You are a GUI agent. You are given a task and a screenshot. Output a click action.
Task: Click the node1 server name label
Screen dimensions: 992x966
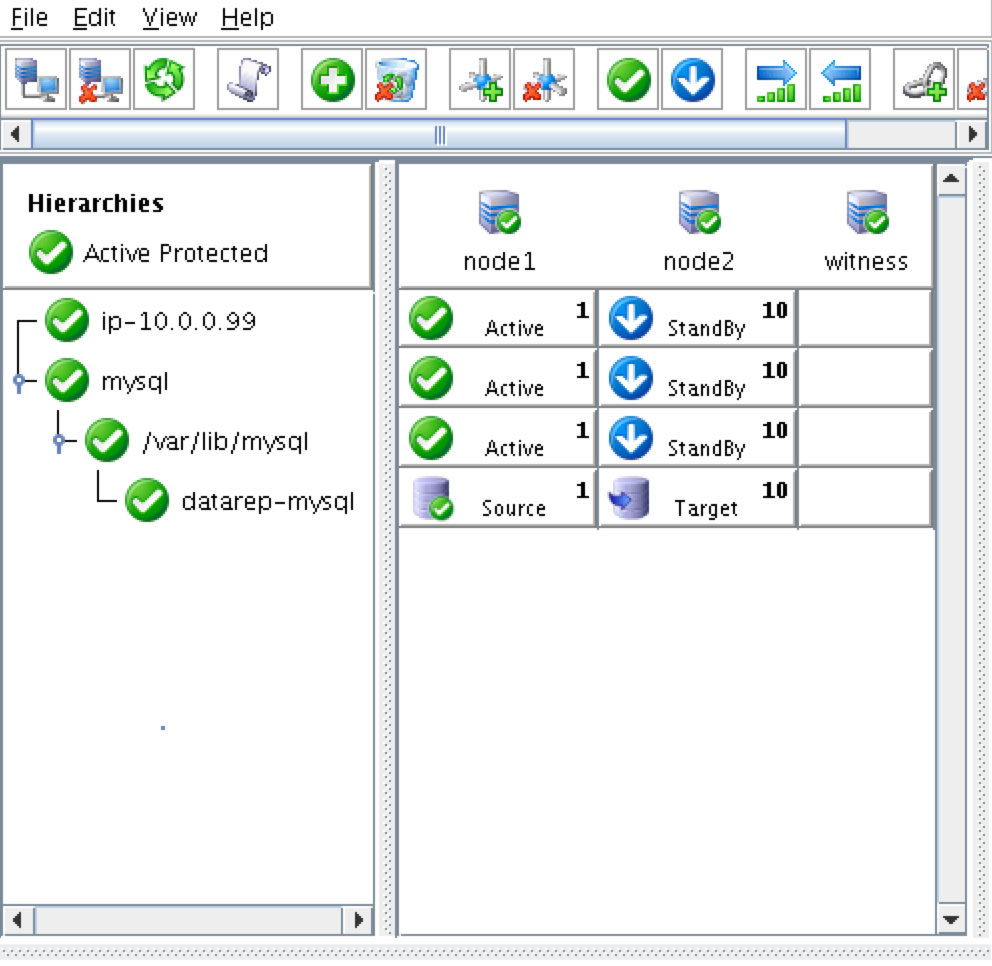tap(499, 261)
